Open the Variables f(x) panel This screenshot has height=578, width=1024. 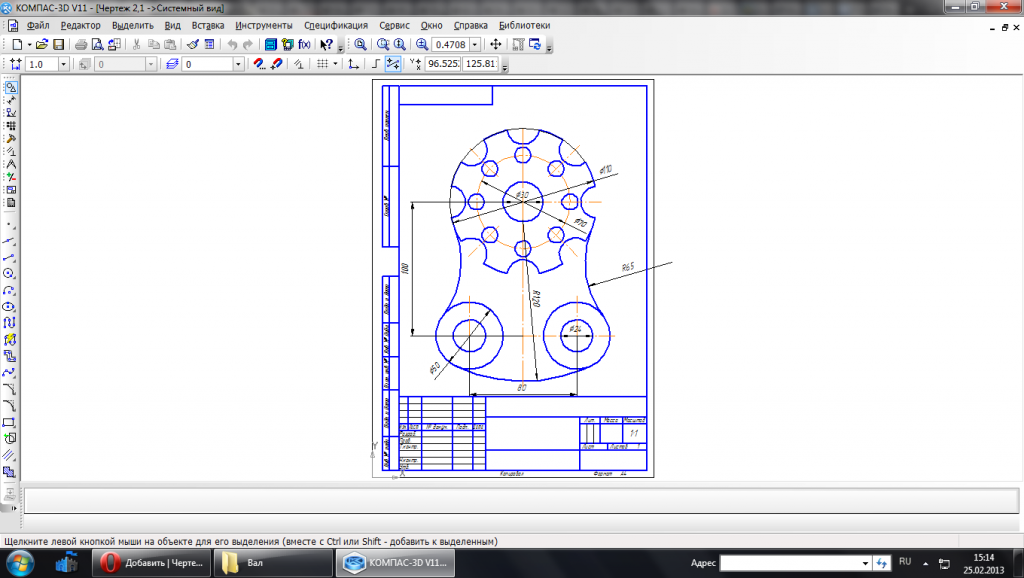click(304, 44)
